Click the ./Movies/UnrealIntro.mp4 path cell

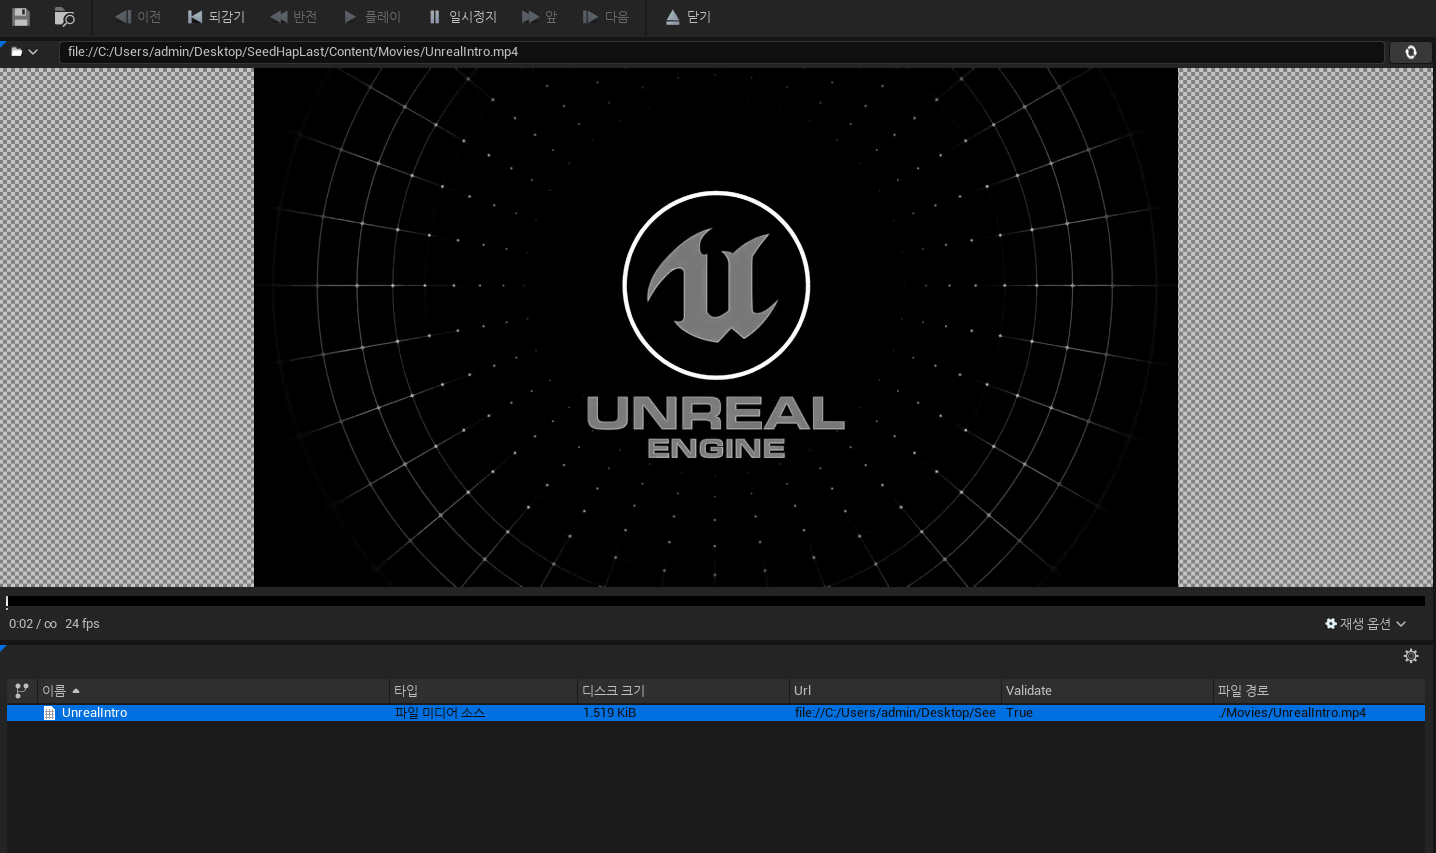point(1292,713)
